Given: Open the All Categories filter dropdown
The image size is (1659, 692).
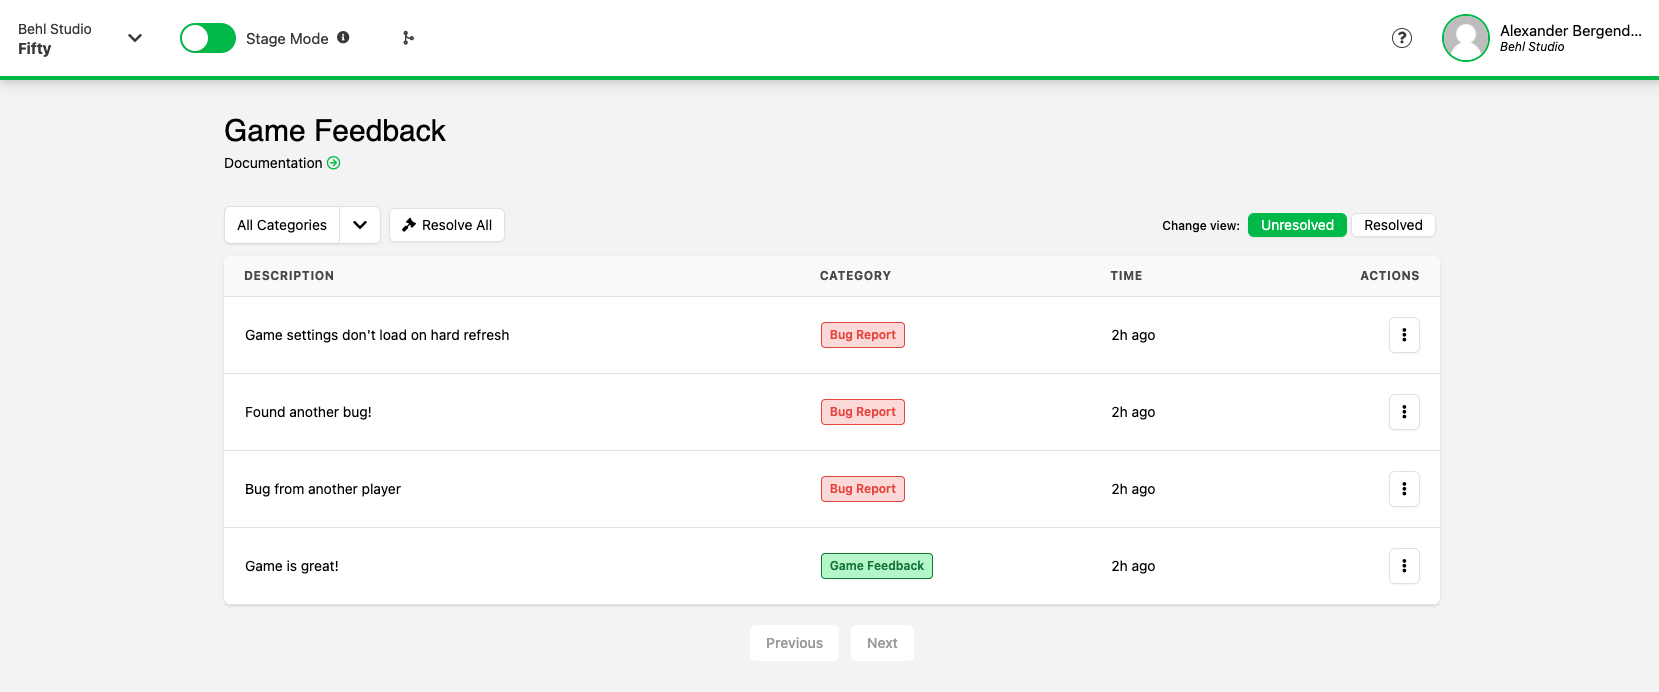Looking at the screenshot, I should coord(282,225).
